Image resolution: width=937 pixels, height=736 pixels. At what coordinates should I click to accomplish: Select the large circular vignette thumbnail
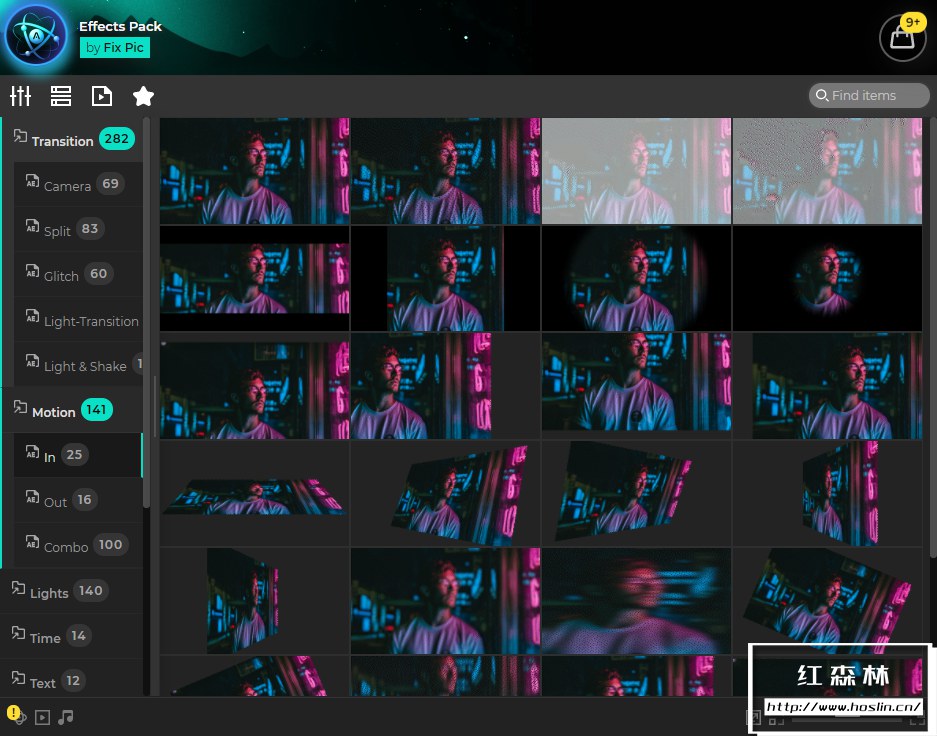click(x=636, y=278)
